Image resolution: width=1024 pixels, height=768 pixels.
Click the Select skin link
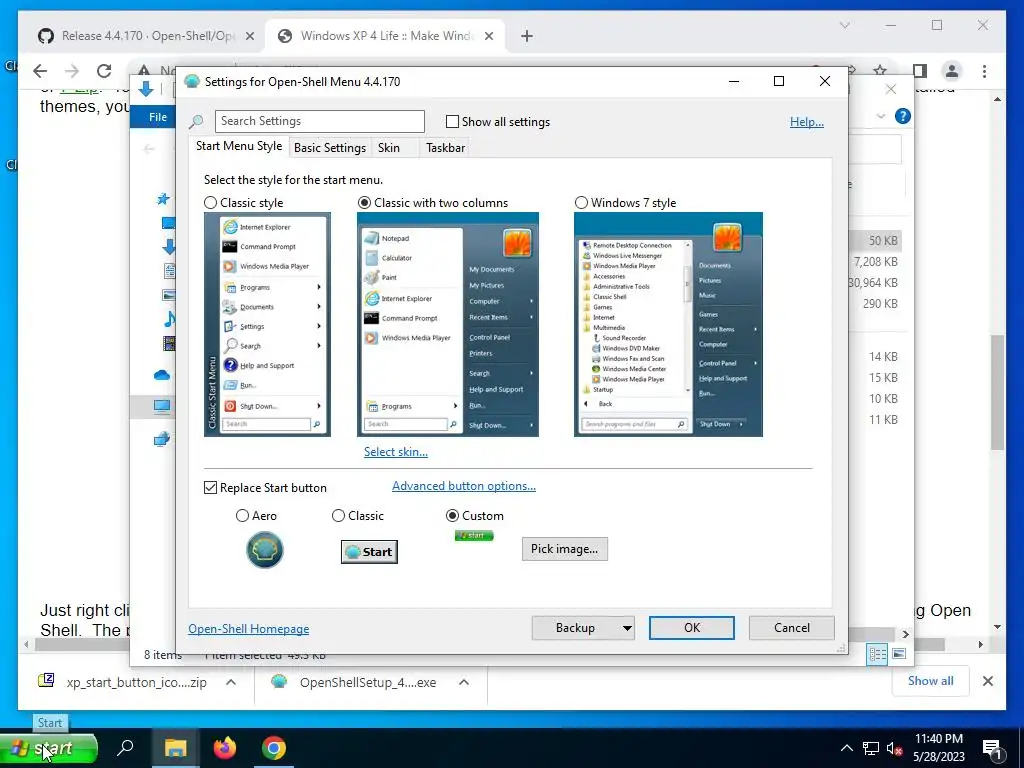(x=396, y=452)
